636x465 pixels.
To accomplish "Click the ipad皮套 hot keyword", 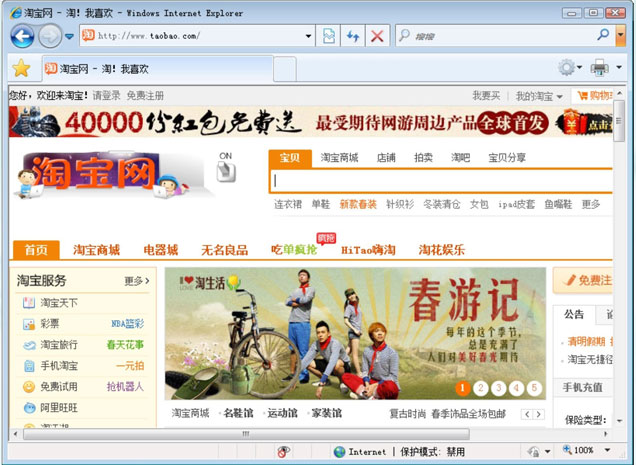I will [516, 204].
